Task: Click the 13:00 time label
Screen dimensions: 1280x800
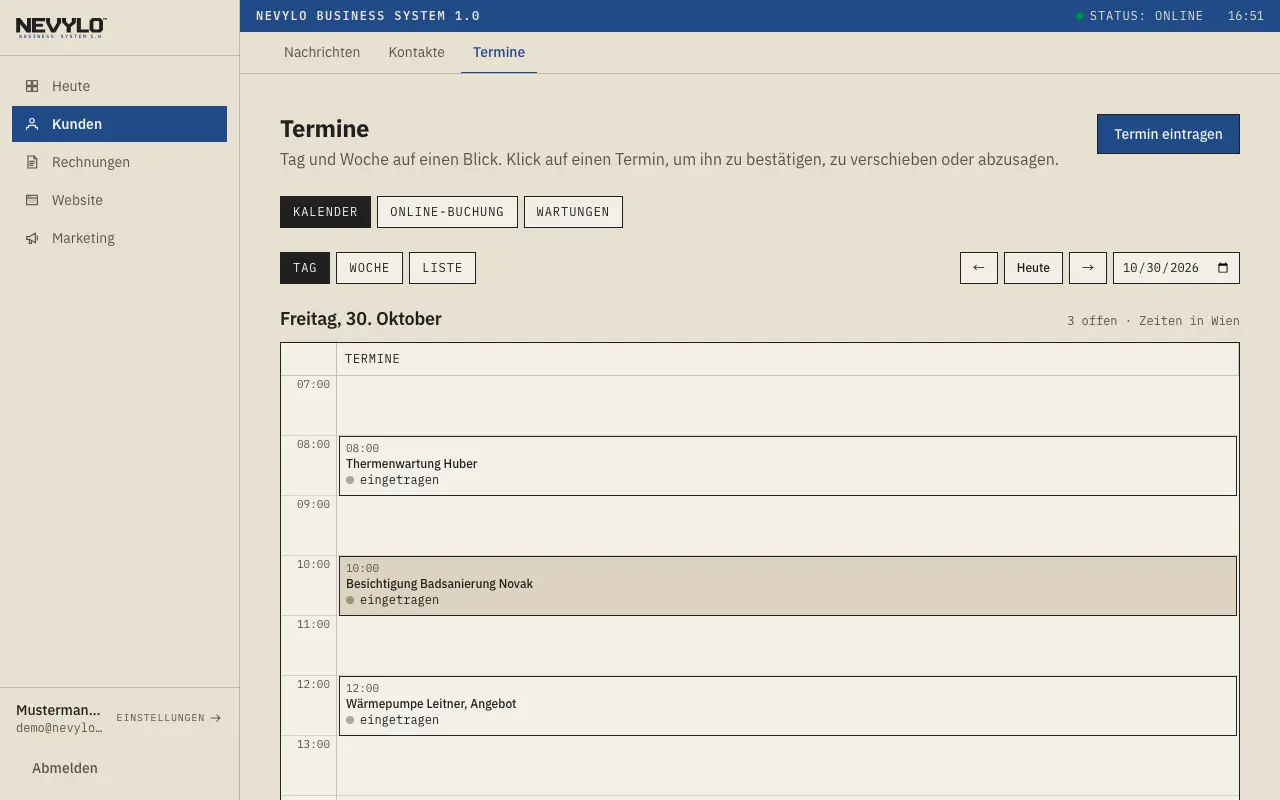Action: pos(313,744)
